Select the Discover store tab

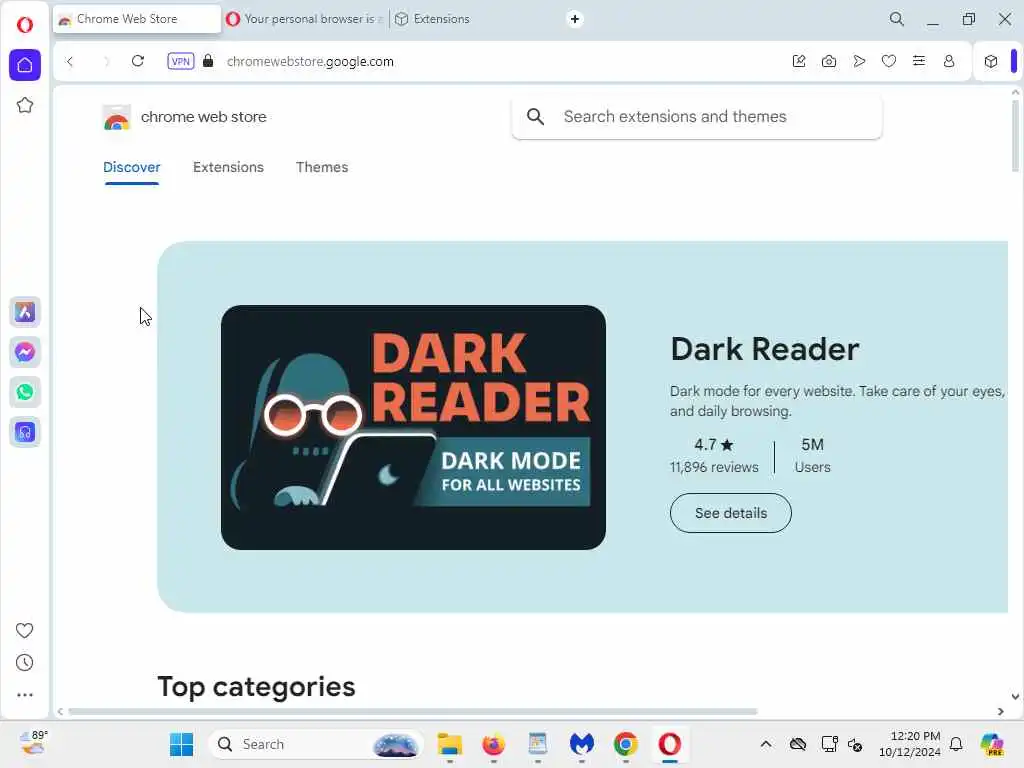pyautogui.click(x=131, y=167)
